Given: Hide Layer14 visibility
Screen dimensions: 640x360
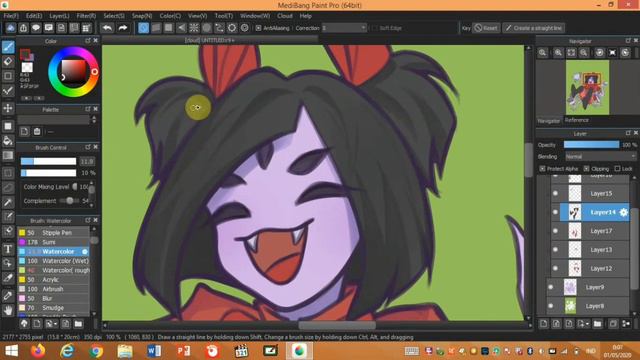Looking at the screenshot, I should tap(555, 212).
